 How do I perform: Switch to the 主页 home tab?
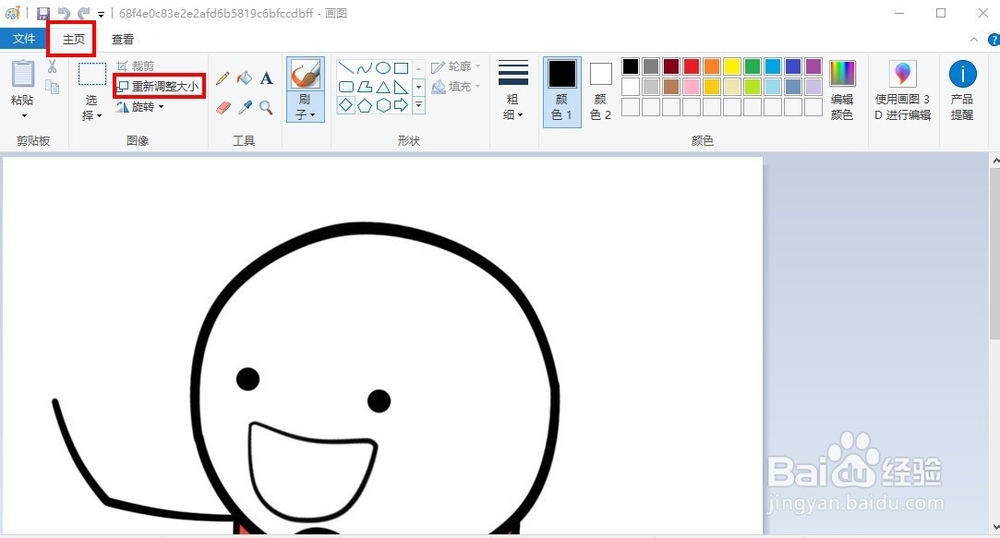[73, 39]
